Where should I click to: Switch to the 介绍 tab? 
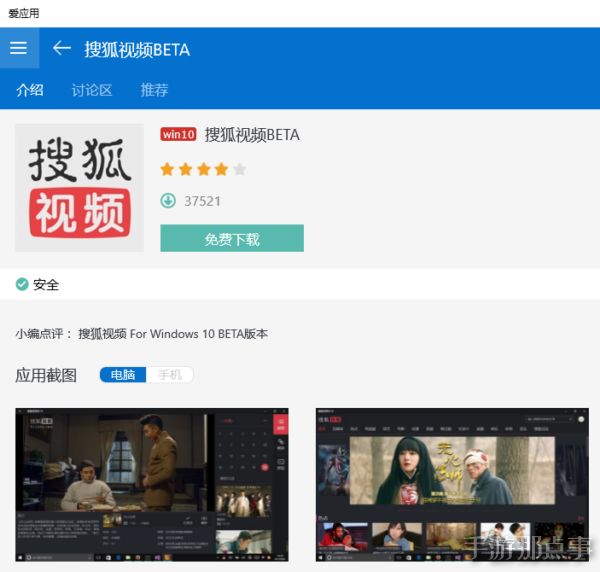tap(30, 90)
